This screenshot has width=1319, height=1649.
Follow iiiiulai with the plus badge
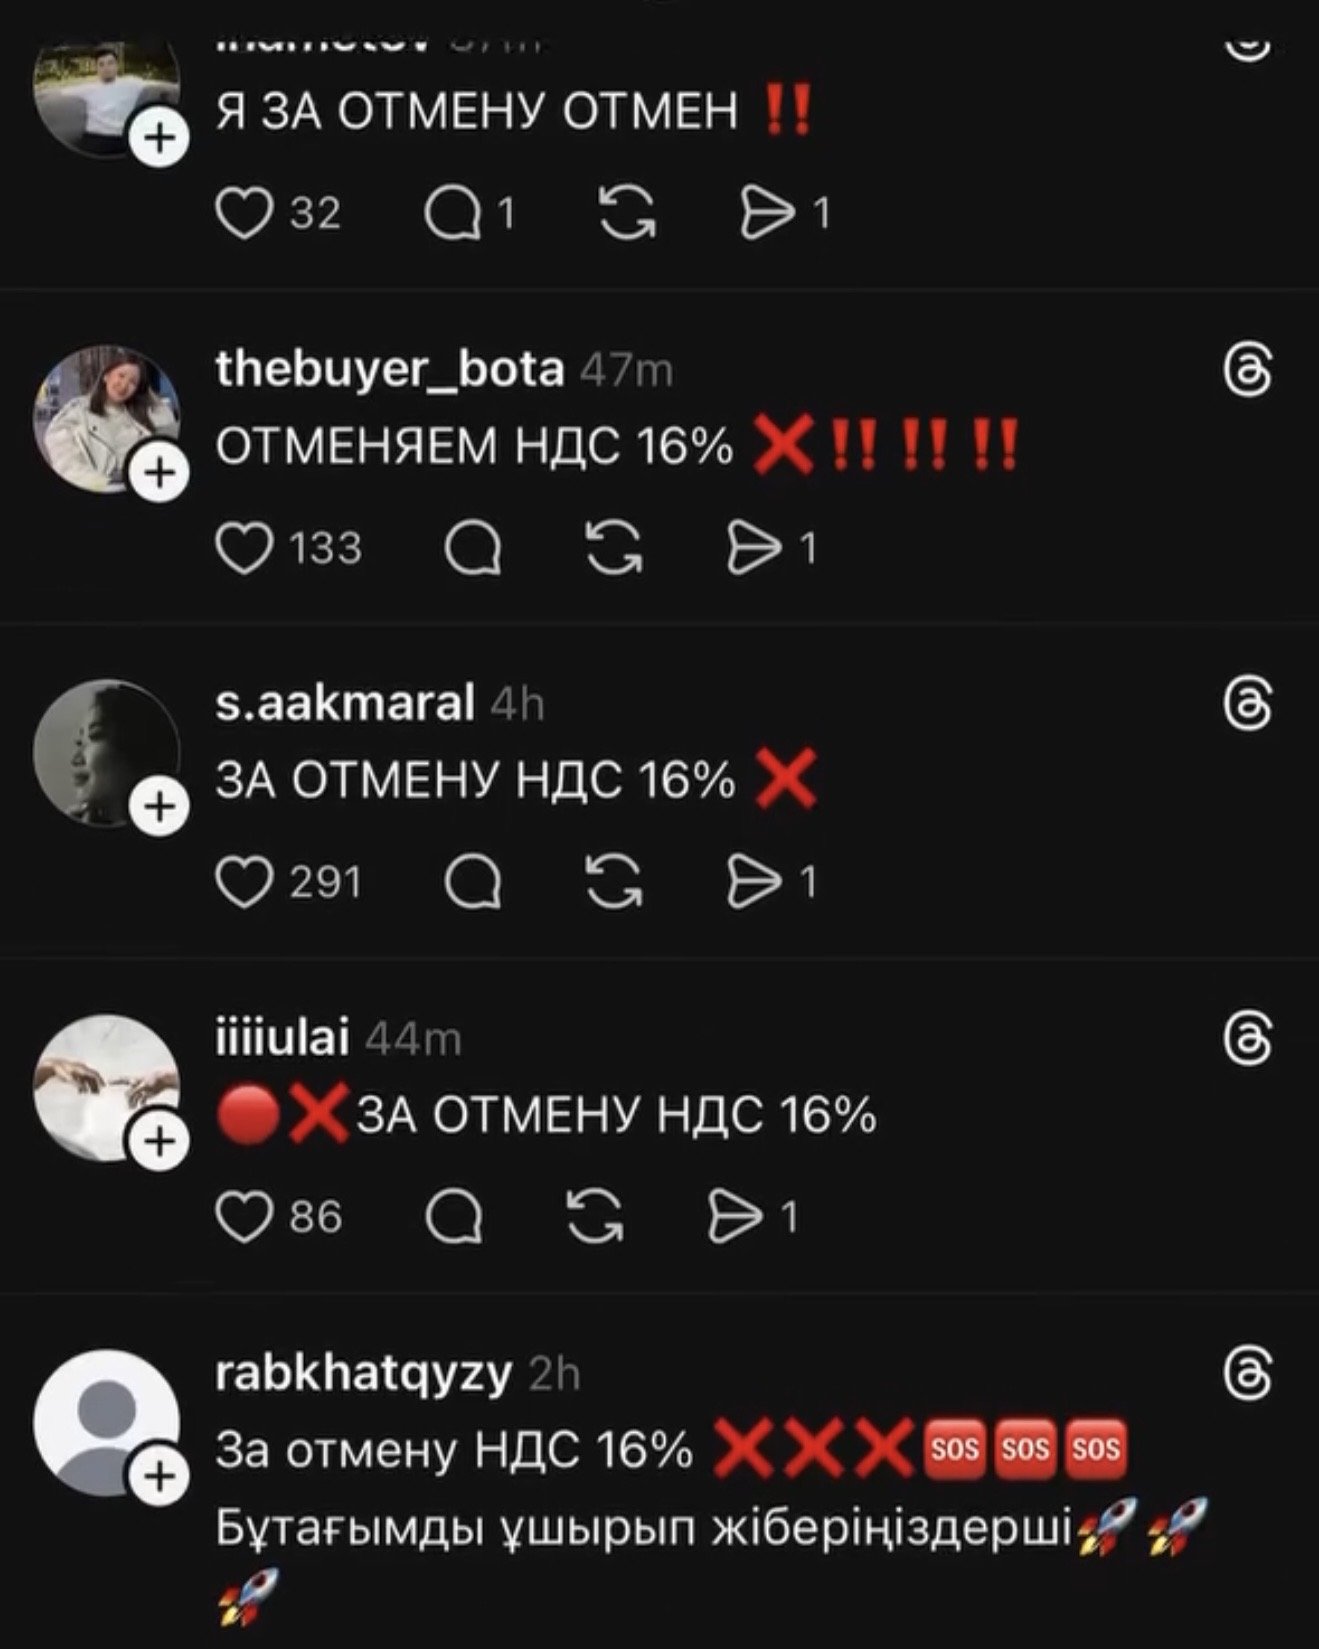pos(159,1141)
